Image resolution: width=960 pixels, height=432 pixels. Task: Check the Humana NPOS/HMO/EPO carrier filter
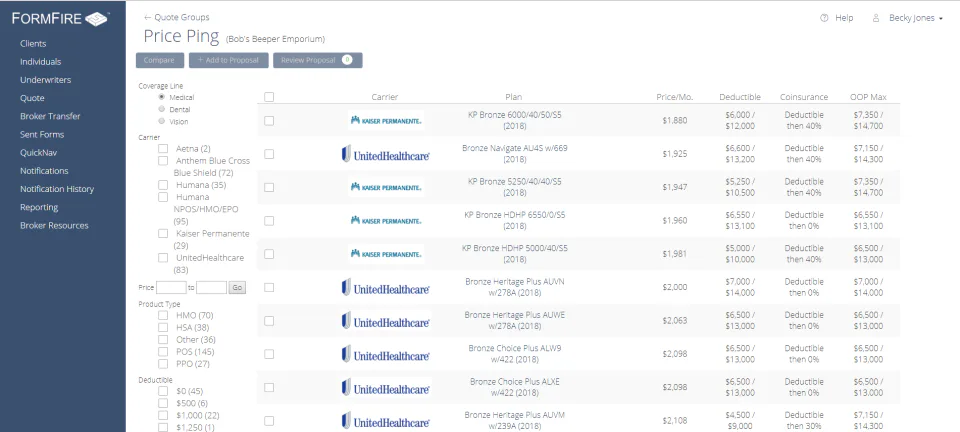(163, 197)
